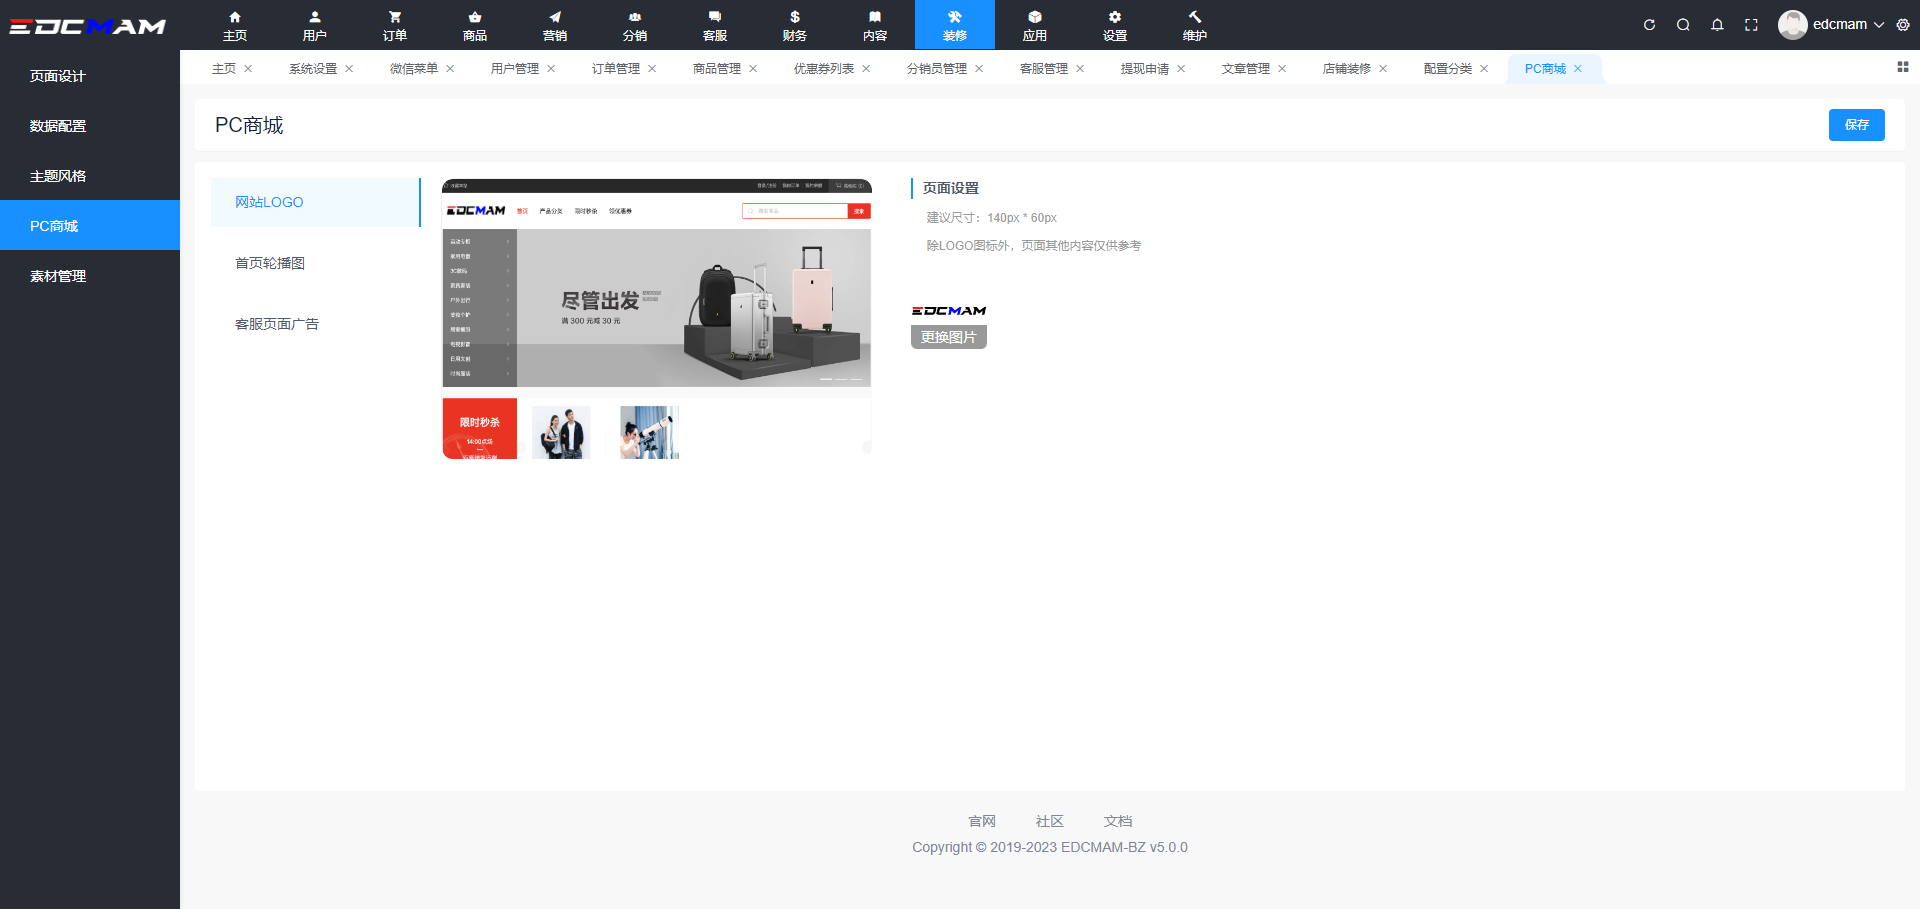Viewport: 1920px width, 909px height.
Task: Open the search icon in the header
Action: 1683,25
